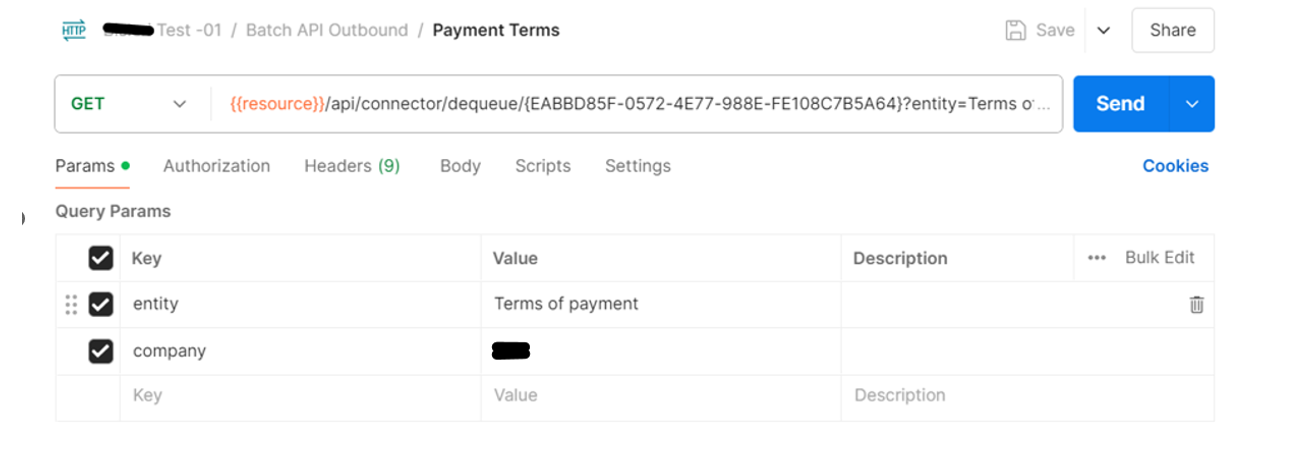The image size is (1290, 451).
Task: Delete the entity row using trash icon
Action: click(x=1196, y=305)
